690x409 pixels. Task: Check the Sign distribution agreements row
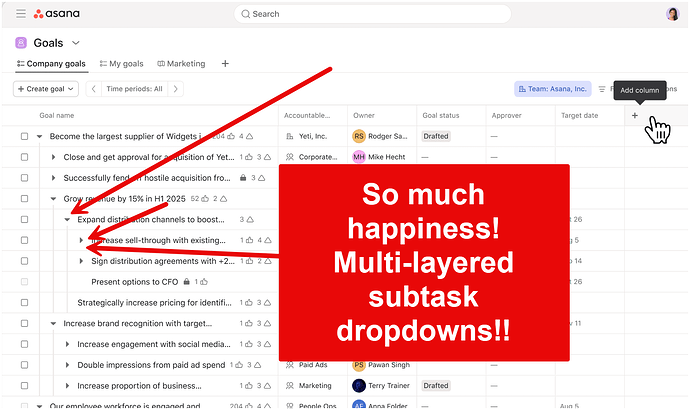[24, 261]
